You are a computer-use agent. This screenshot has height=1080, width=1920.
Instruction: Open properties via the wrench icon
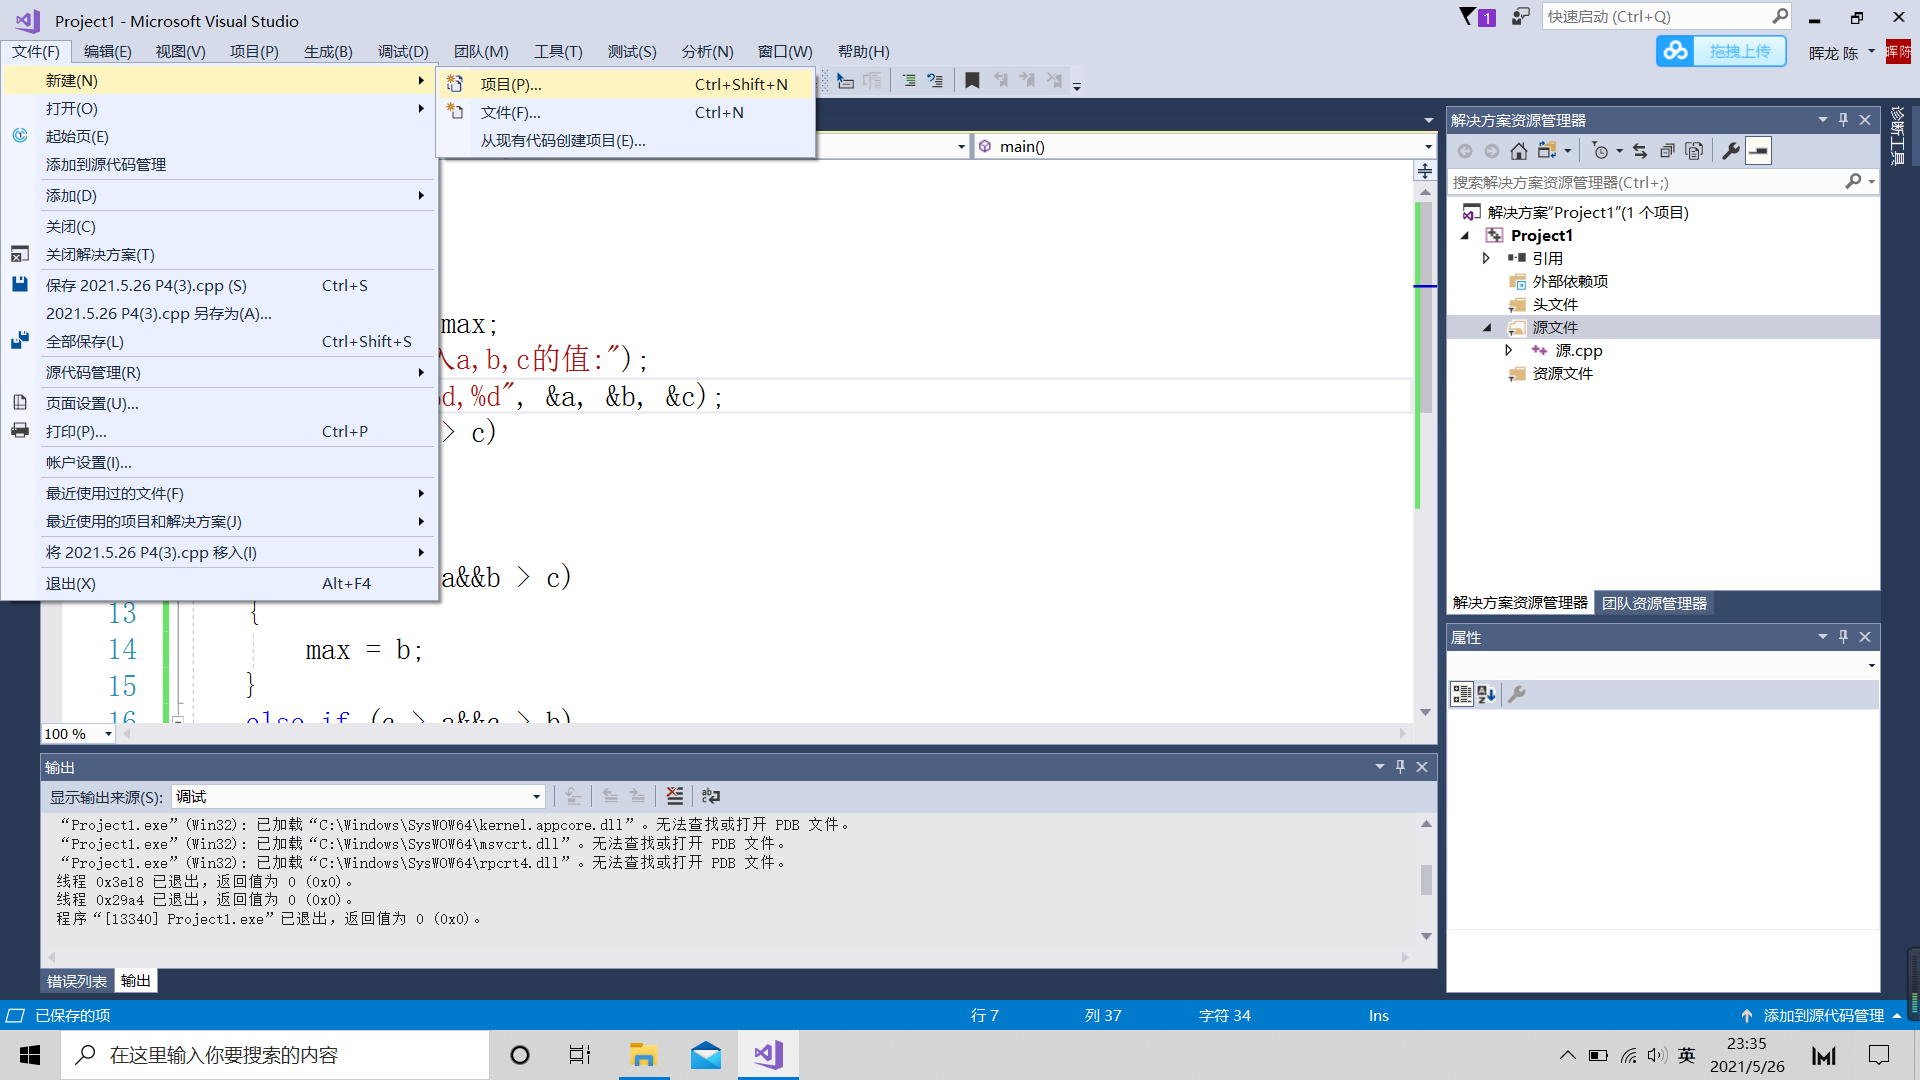click(x=1730, y=151)
